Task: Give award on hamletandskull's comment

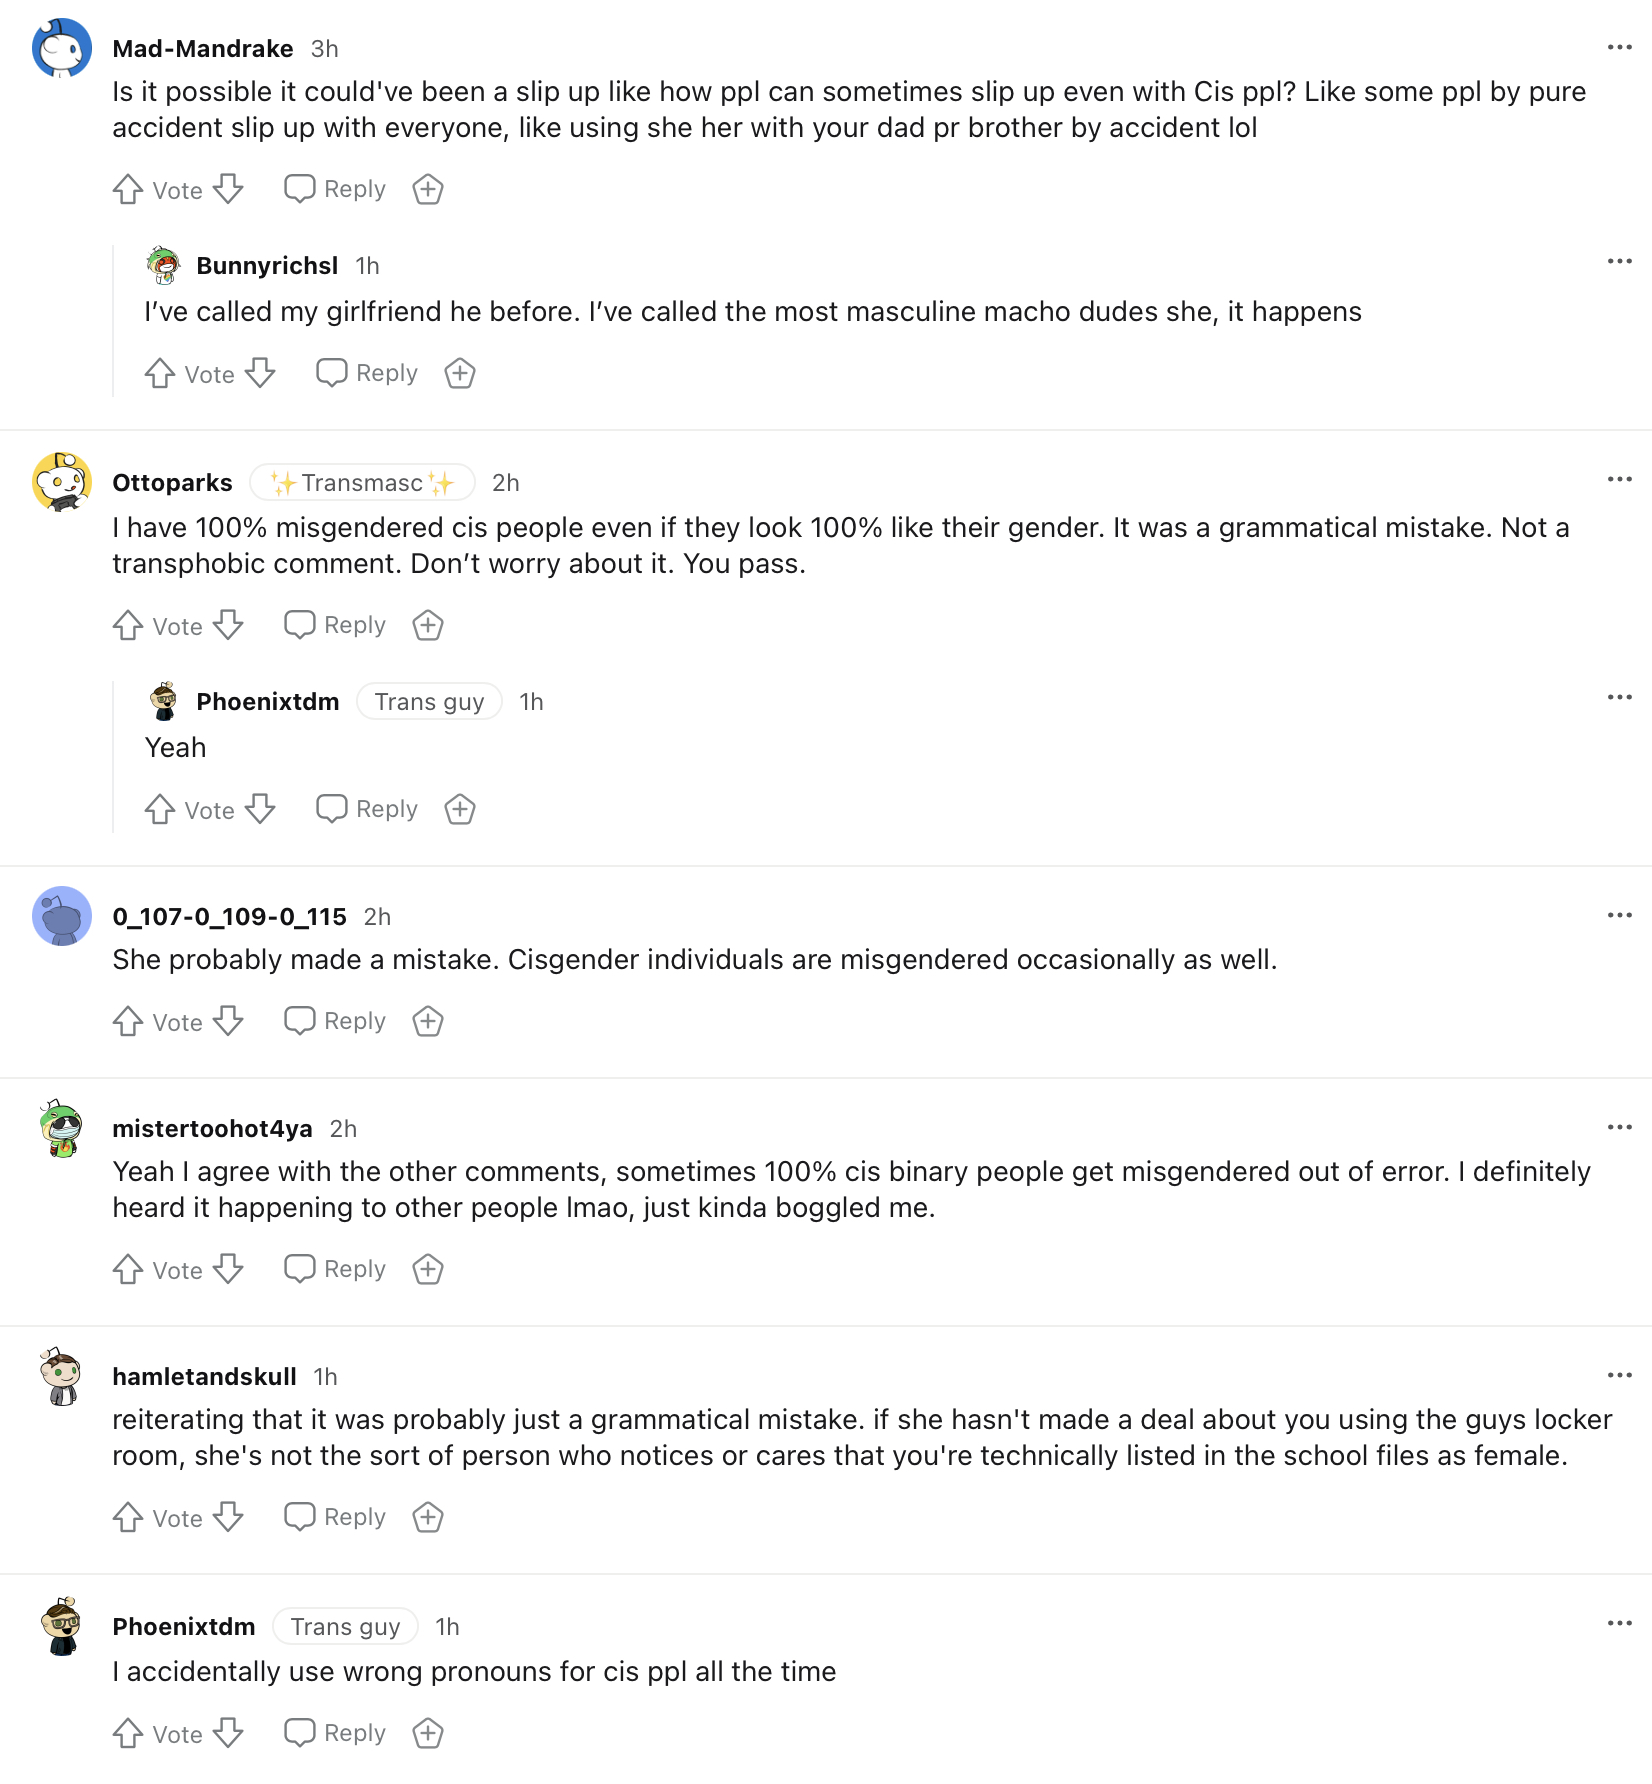Action: 428,1517
